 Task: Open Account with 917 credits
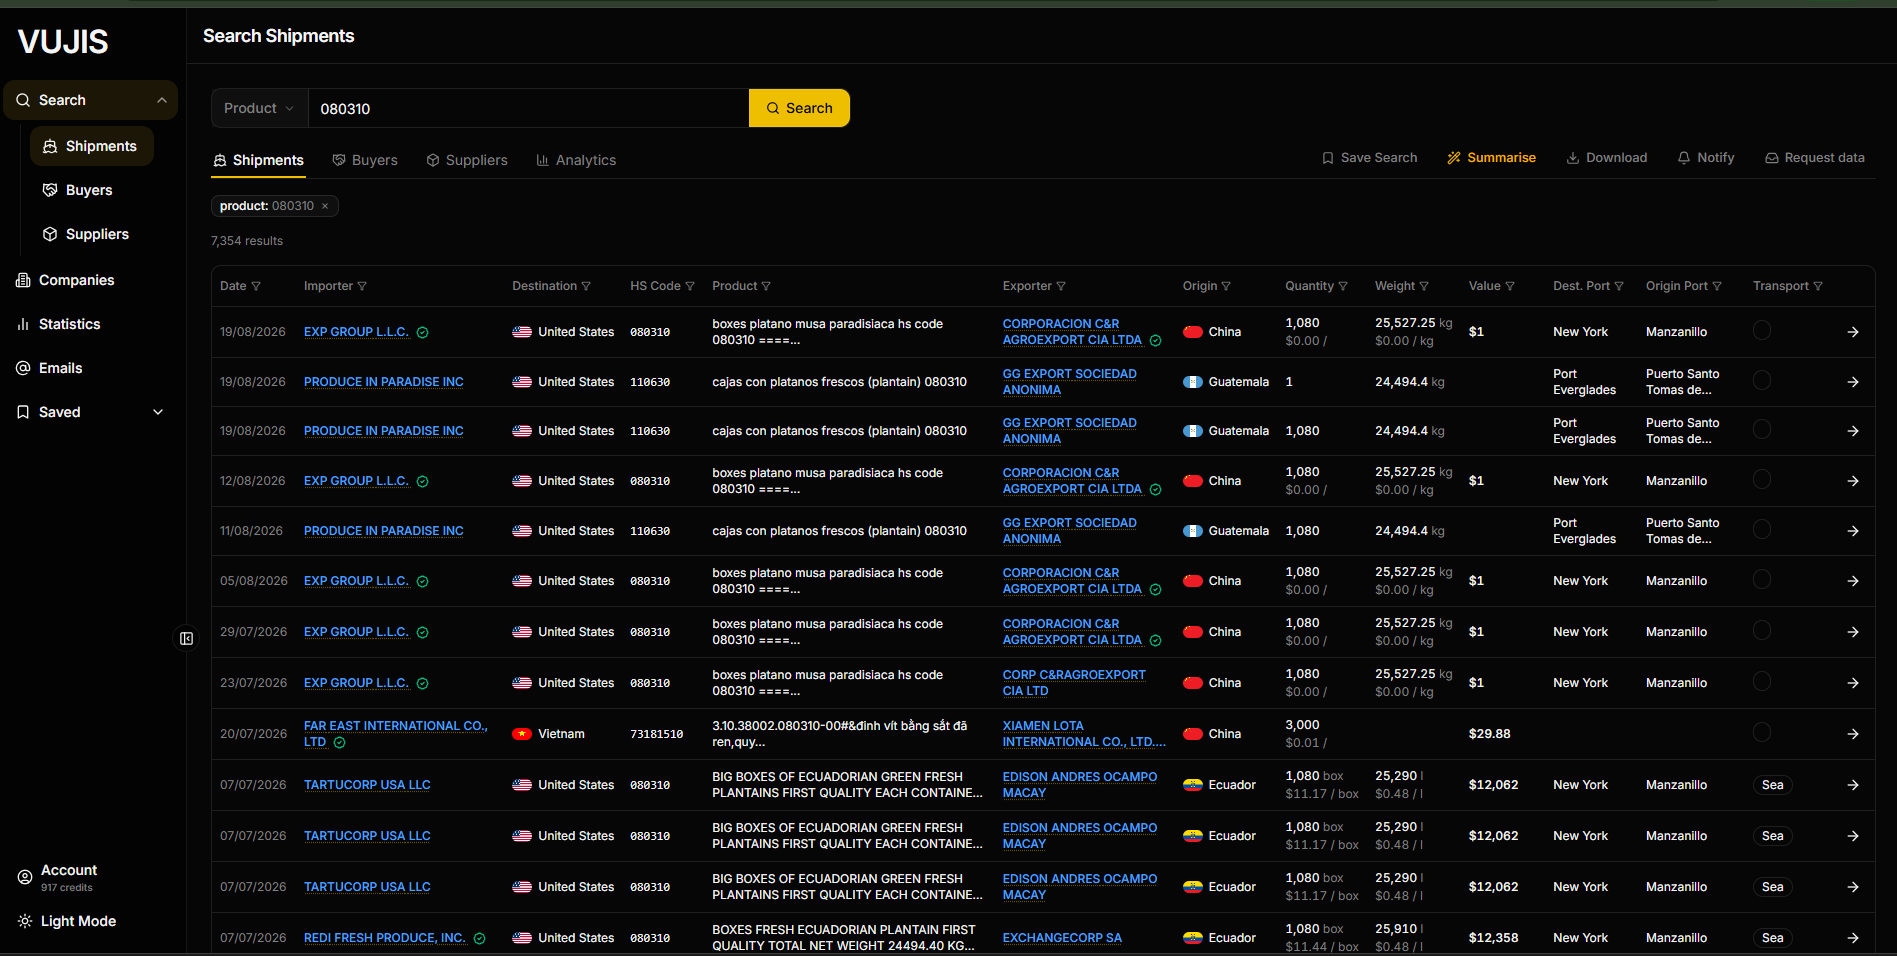click(x=68, y=877)
